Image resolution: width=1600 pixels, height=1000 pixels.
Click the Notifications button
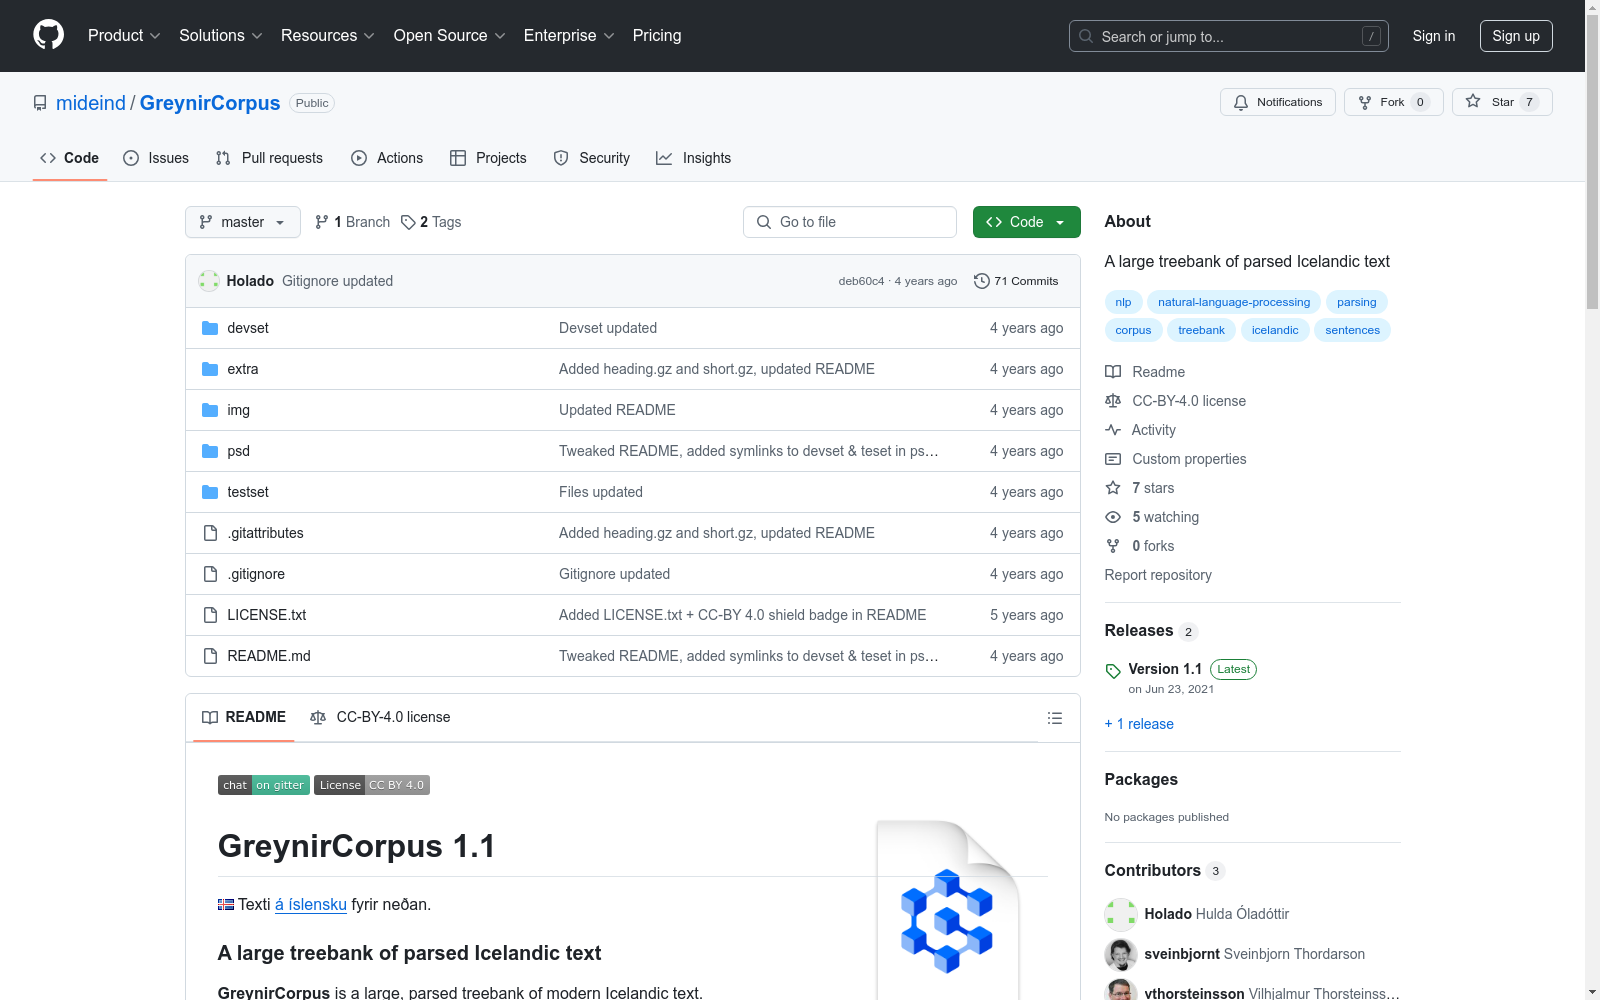(1278, 102)
